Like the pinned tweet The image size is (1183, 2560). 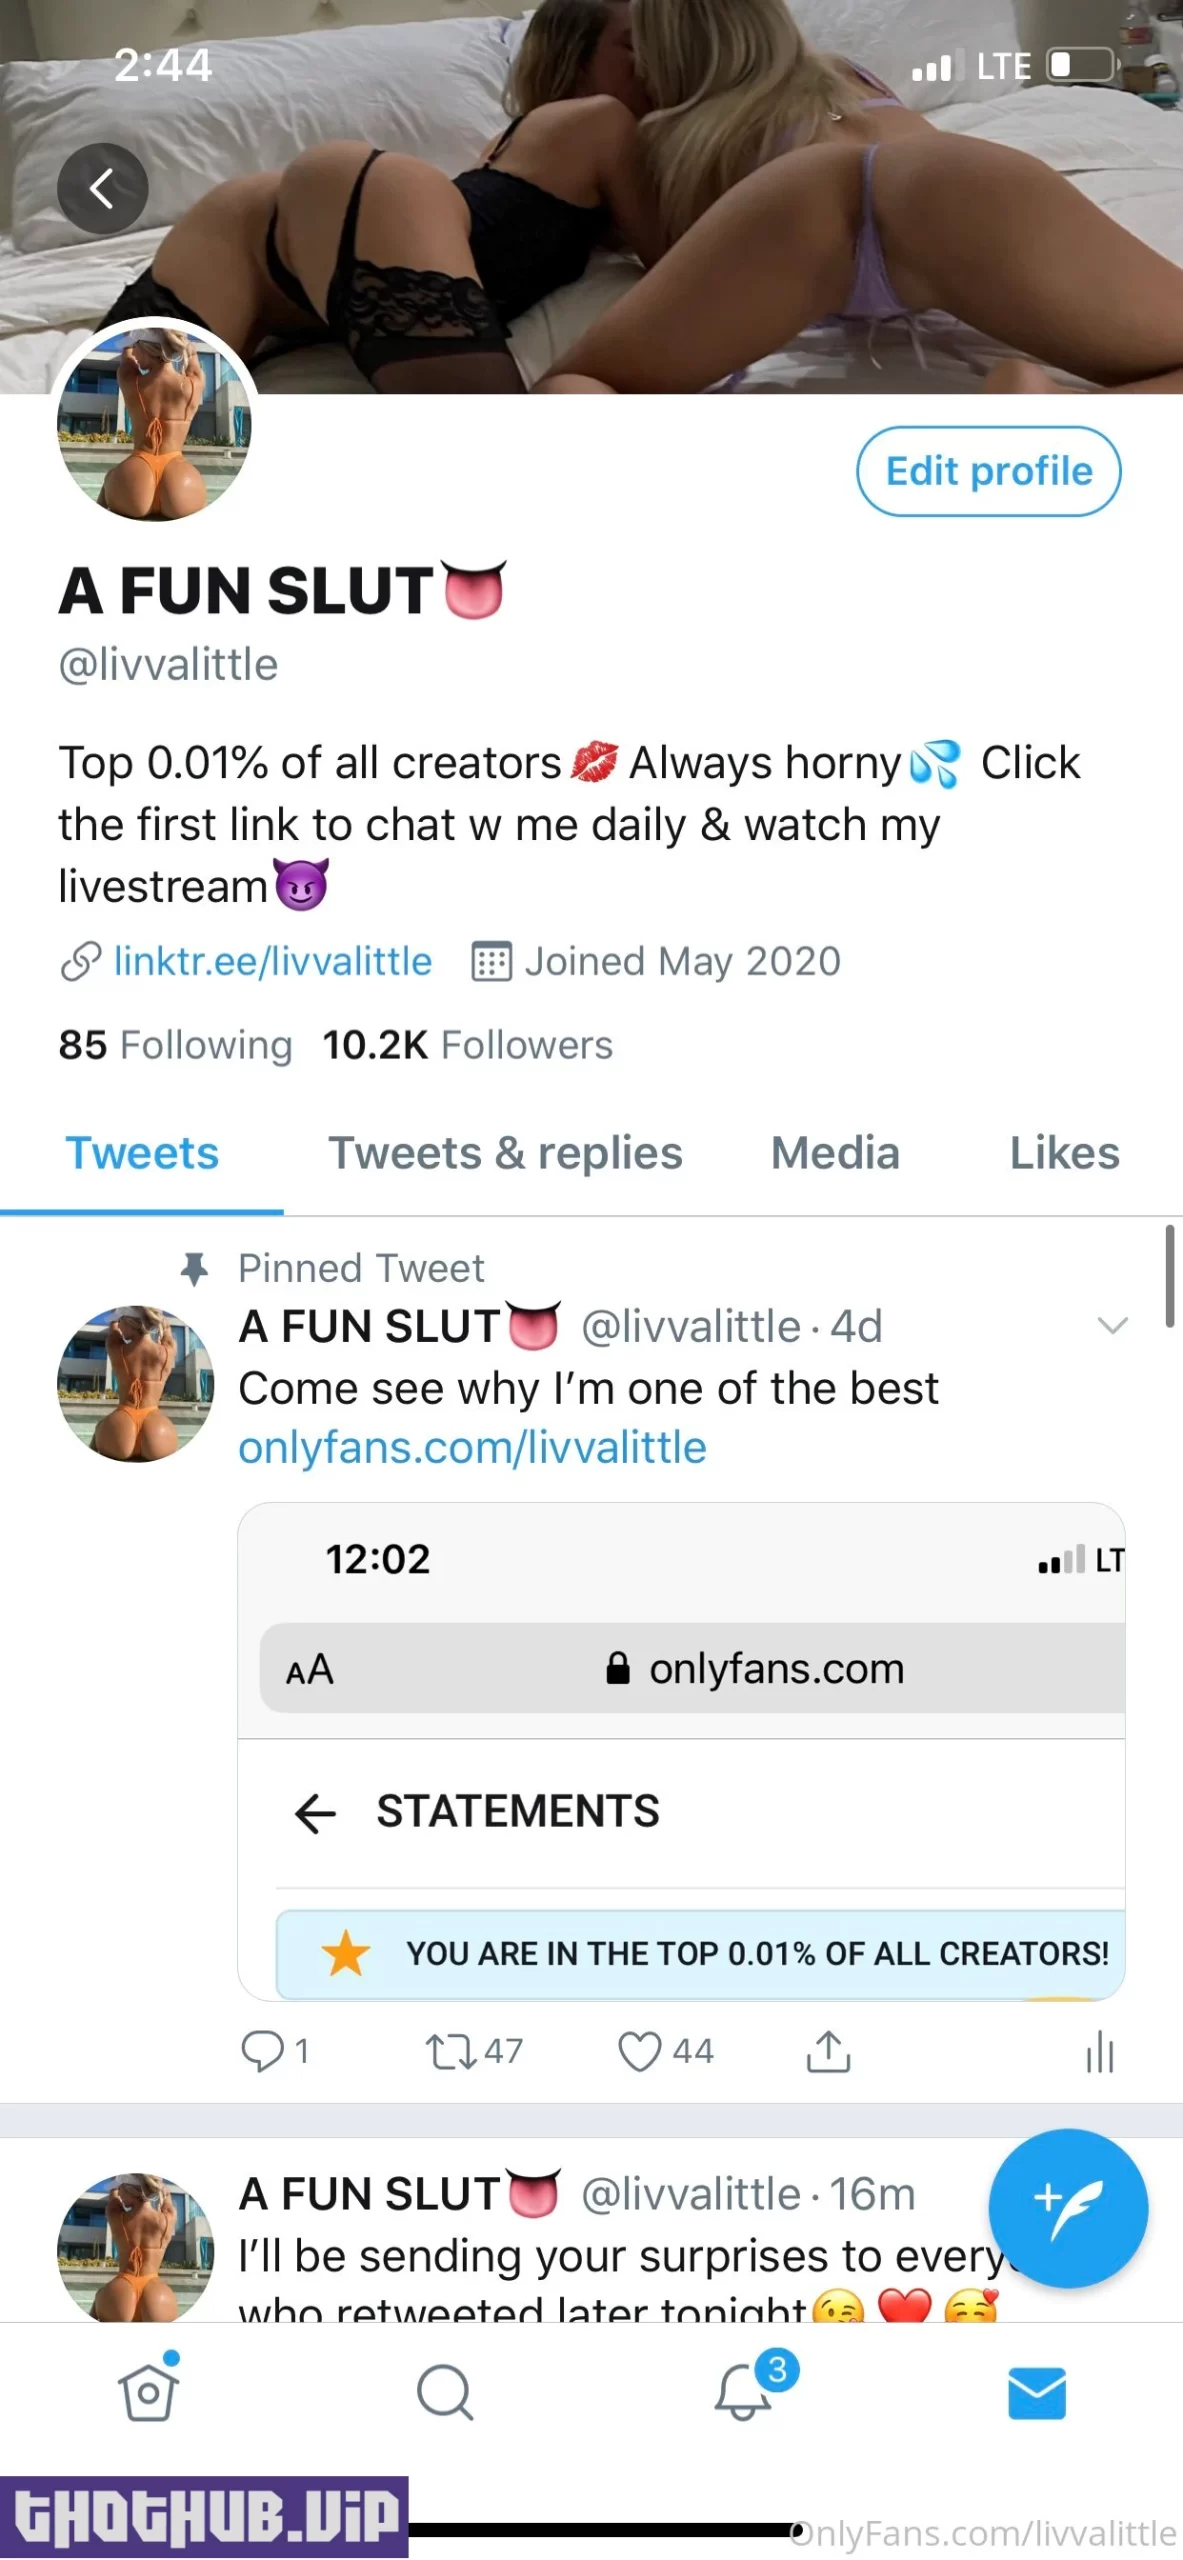(640, 2050)
